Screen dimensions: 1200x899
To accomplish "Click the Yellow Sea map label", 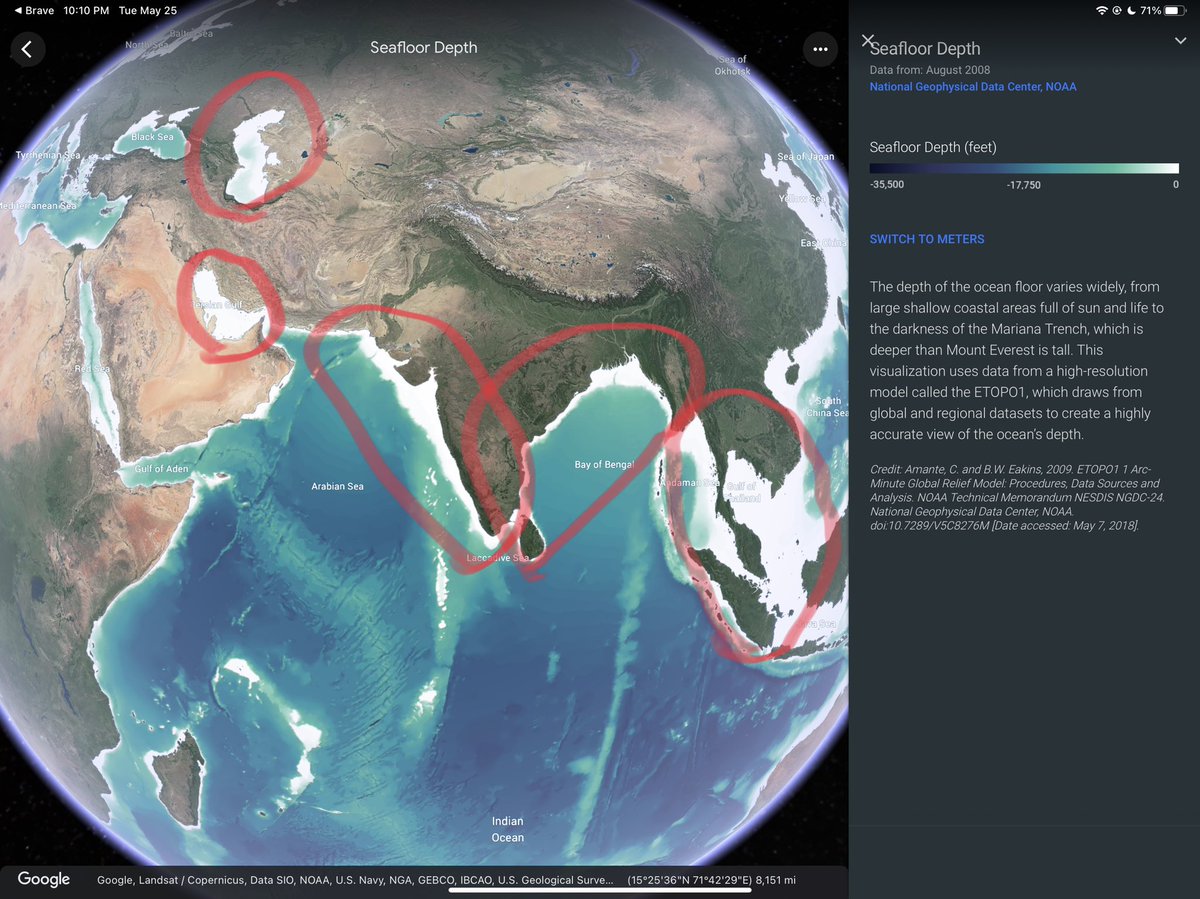I will coord(801,199).
